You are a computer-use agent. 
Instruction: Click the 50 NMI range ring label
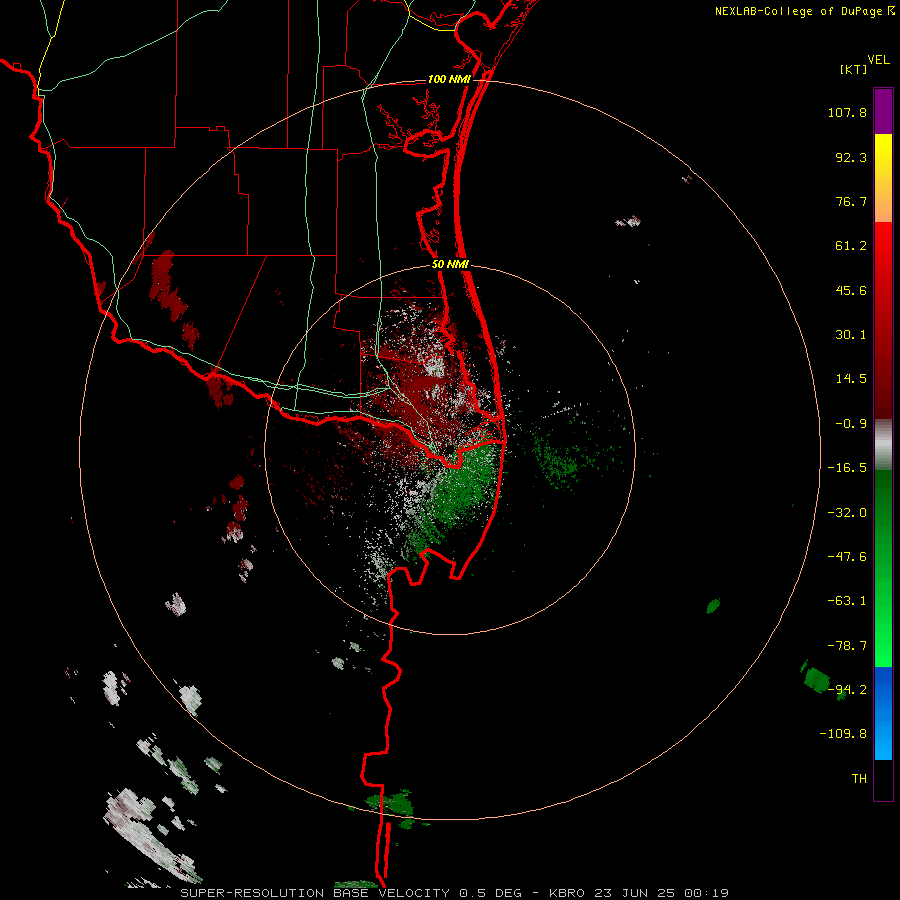coord(450,265)
